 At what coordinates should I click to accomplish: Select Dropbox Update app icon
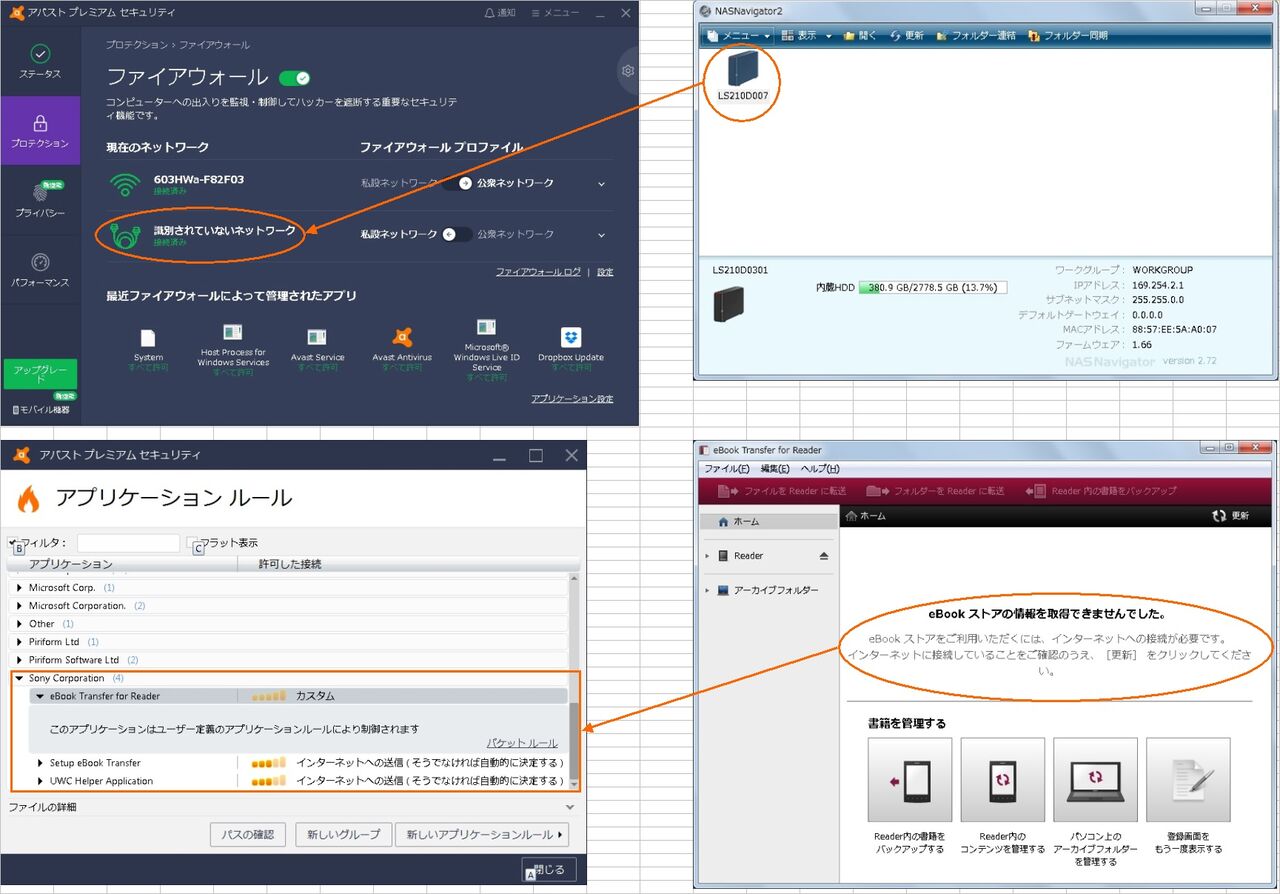click(571, 337)
